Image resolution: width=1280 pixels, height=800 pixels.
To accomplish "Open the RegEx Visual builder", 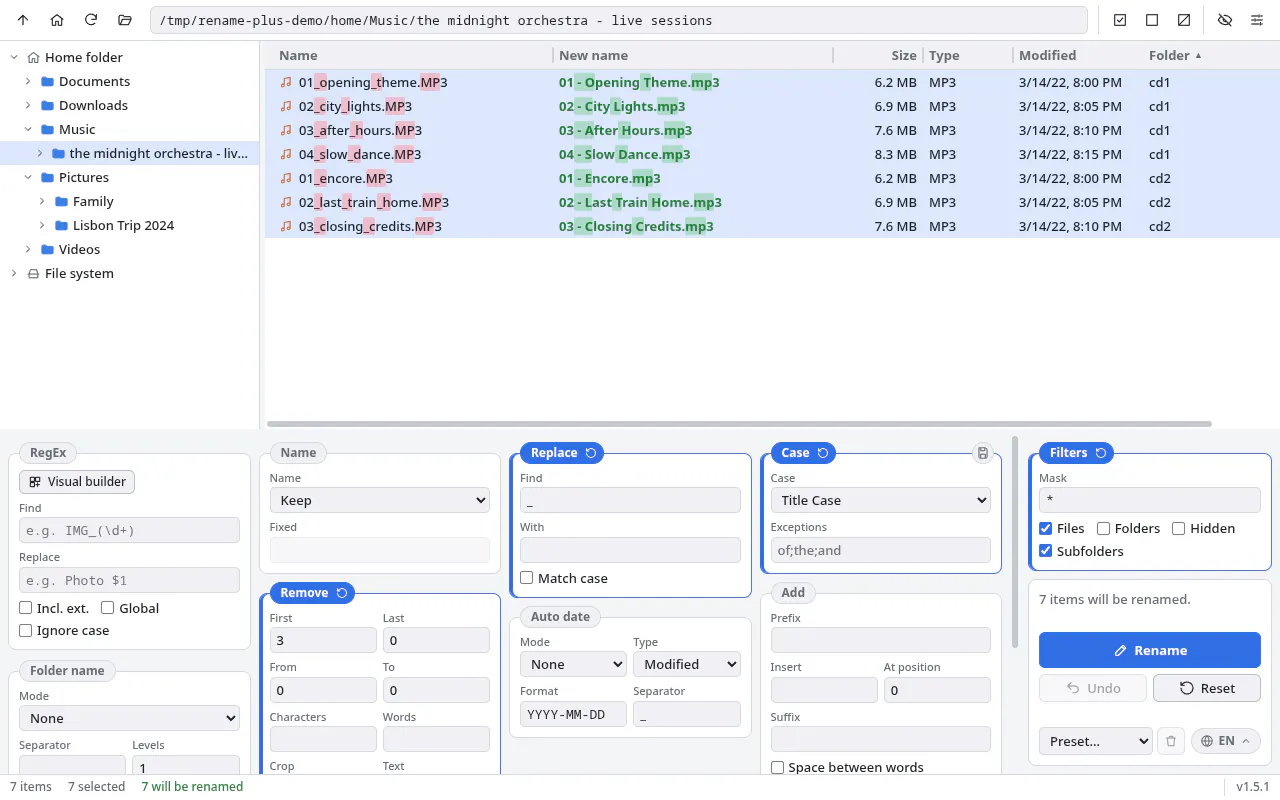I will (77, 482).
